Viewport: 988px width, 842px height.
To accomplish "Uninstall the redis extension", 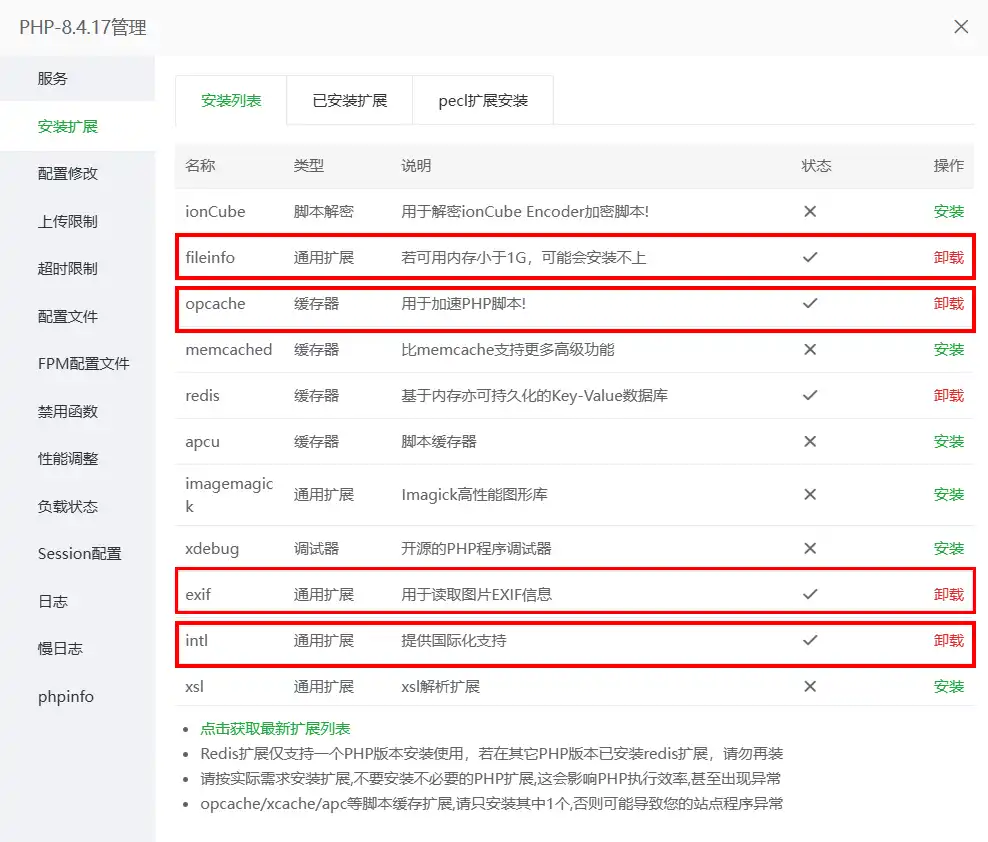I will (x=948, y=396).
